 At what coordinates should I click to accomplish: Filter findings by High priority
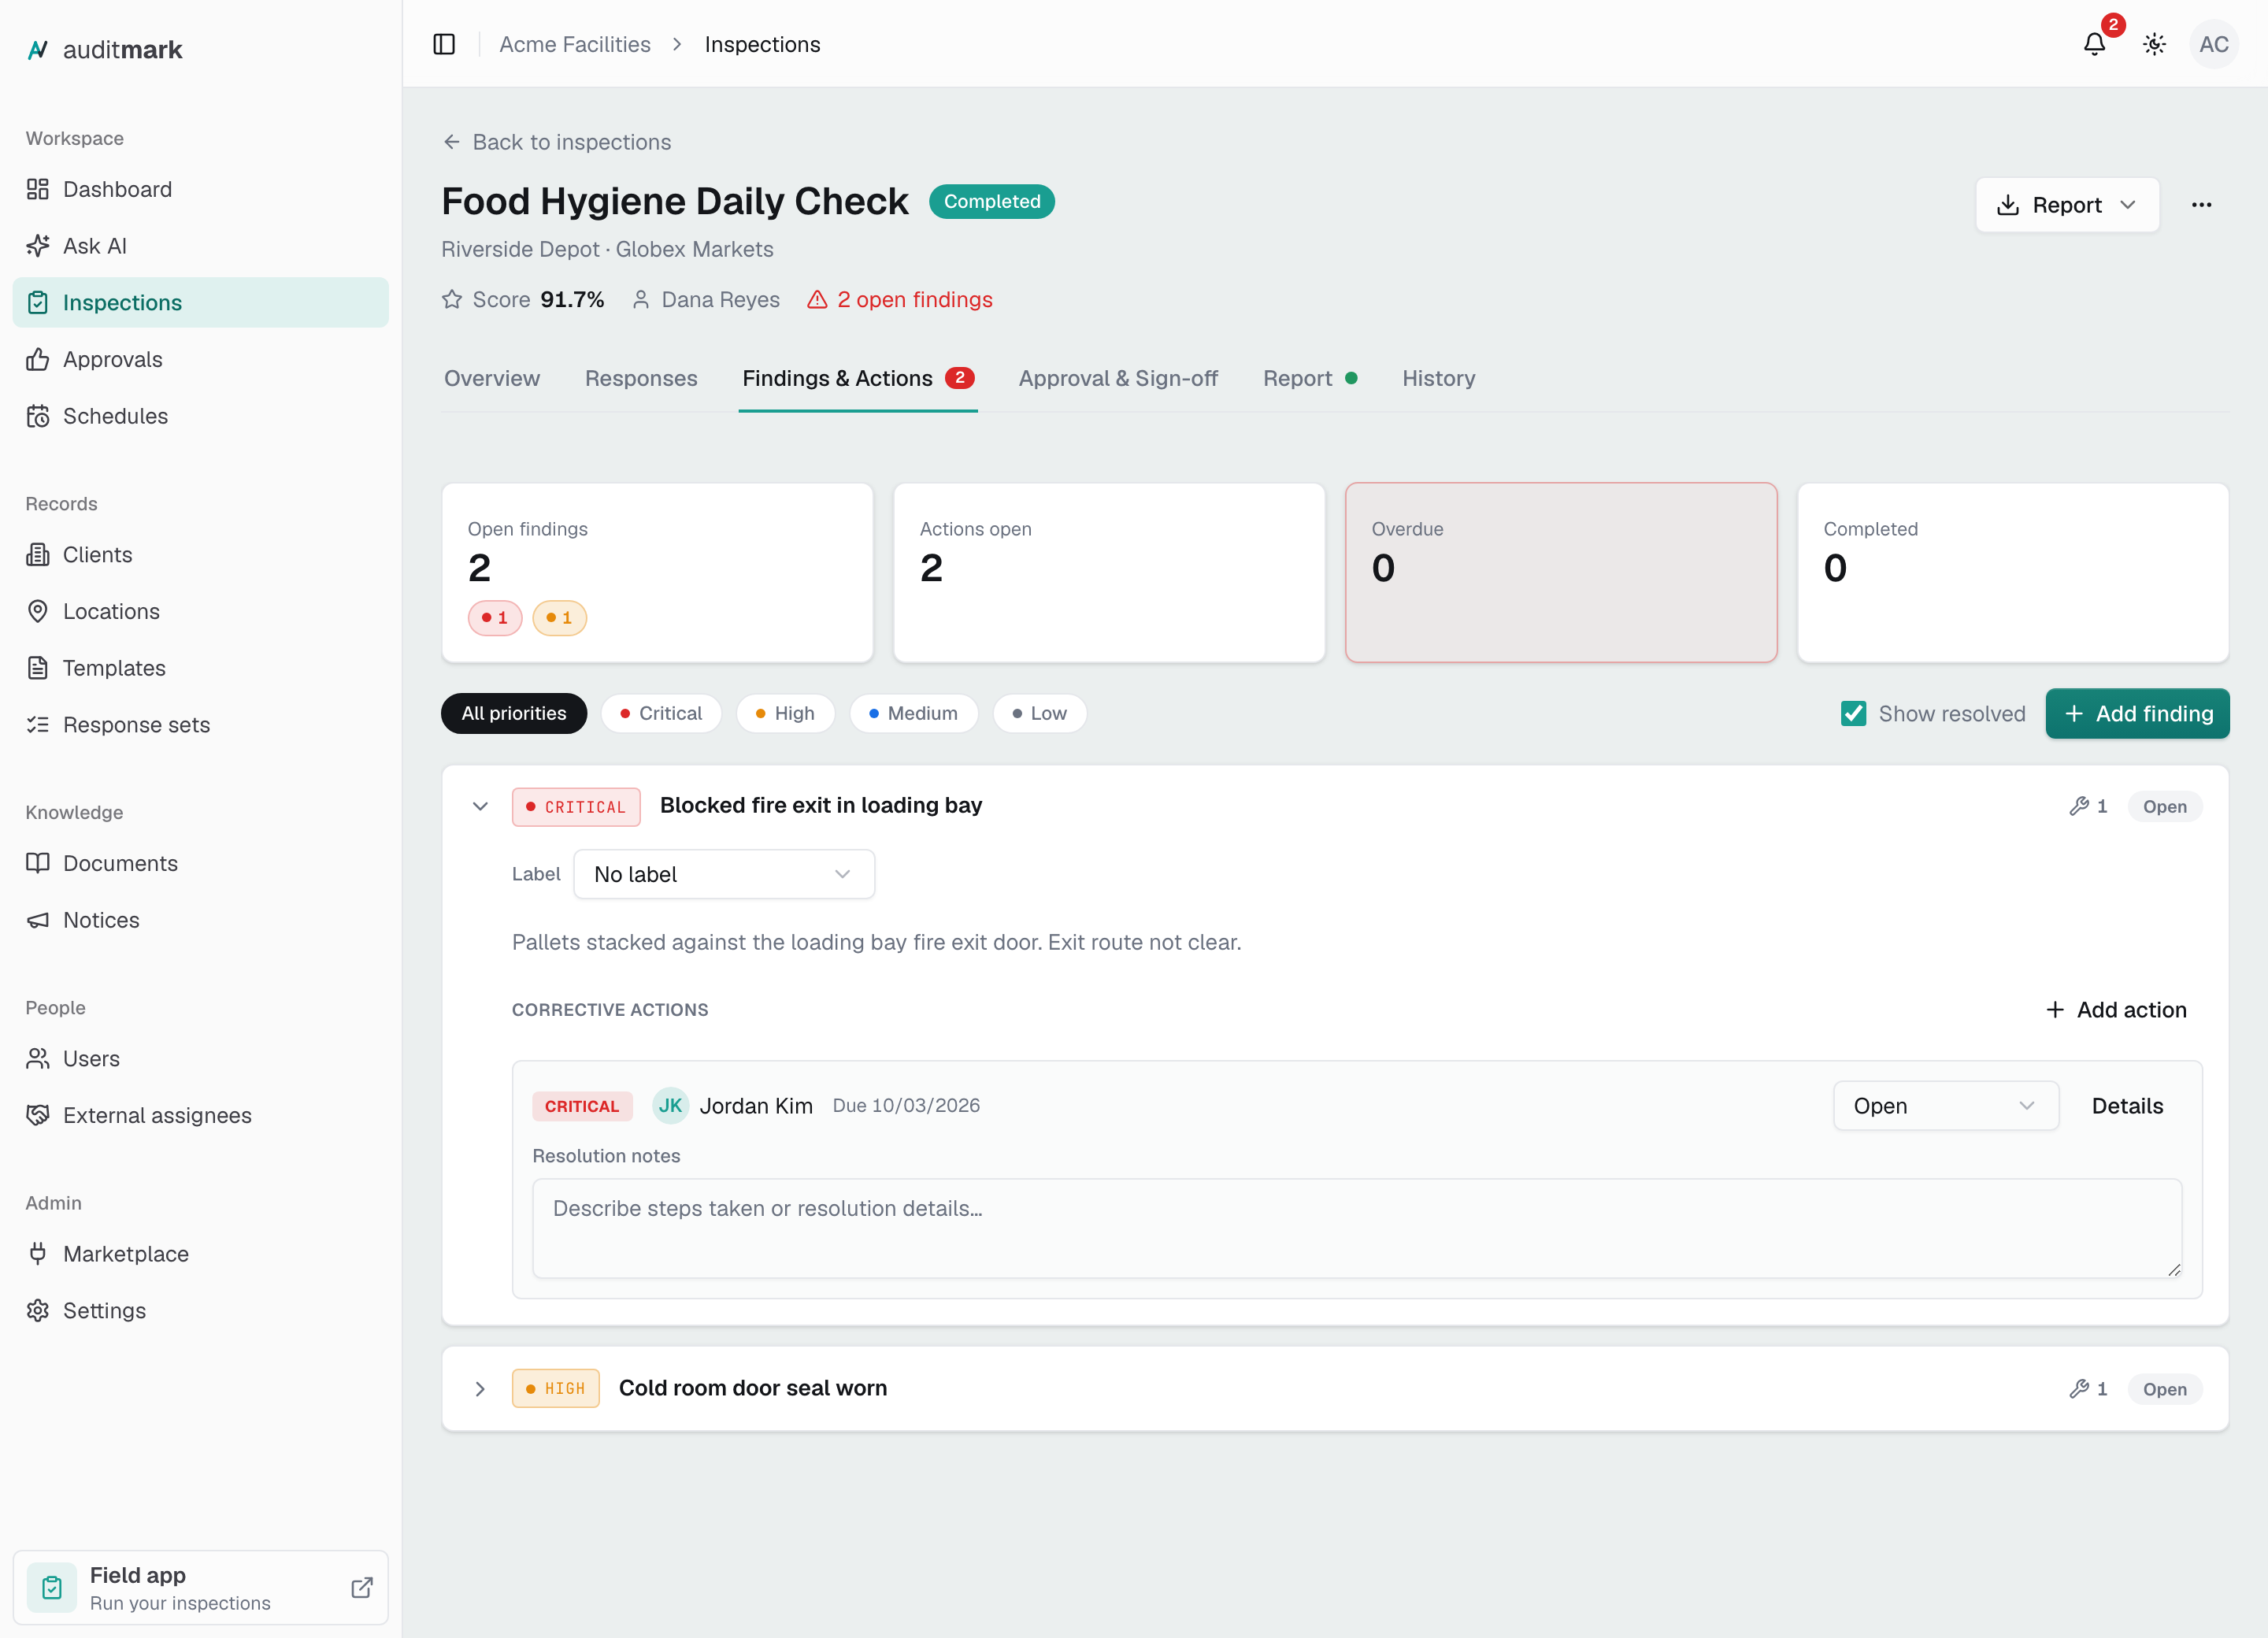coord(785,713)
